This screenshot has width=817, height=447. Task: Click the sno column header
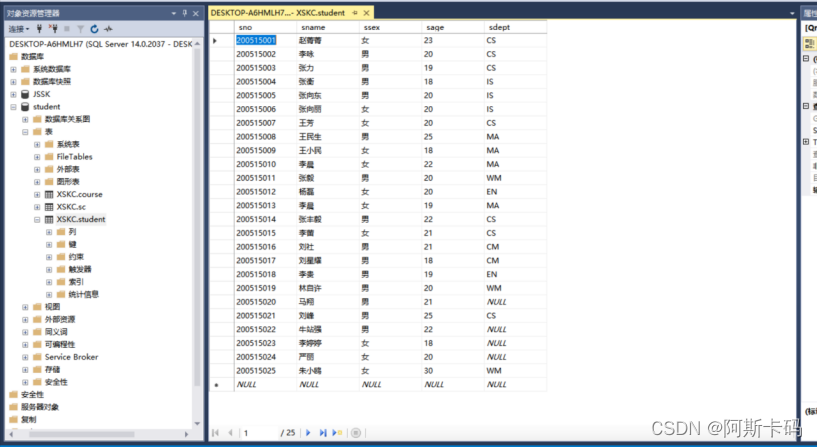(265, 27)
